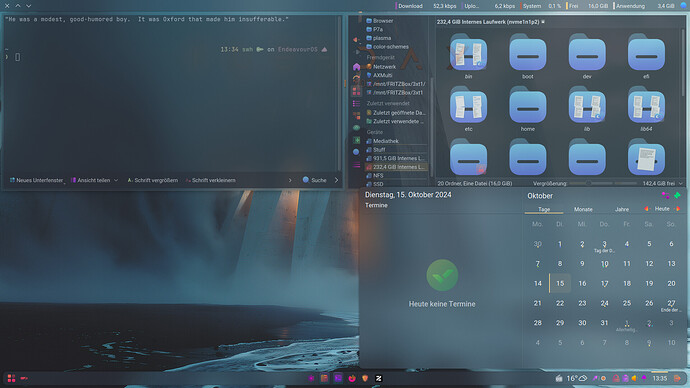The image size is (690, 388).
Task: Open the Brave browser taskbar icon
Action: [365, 378]
